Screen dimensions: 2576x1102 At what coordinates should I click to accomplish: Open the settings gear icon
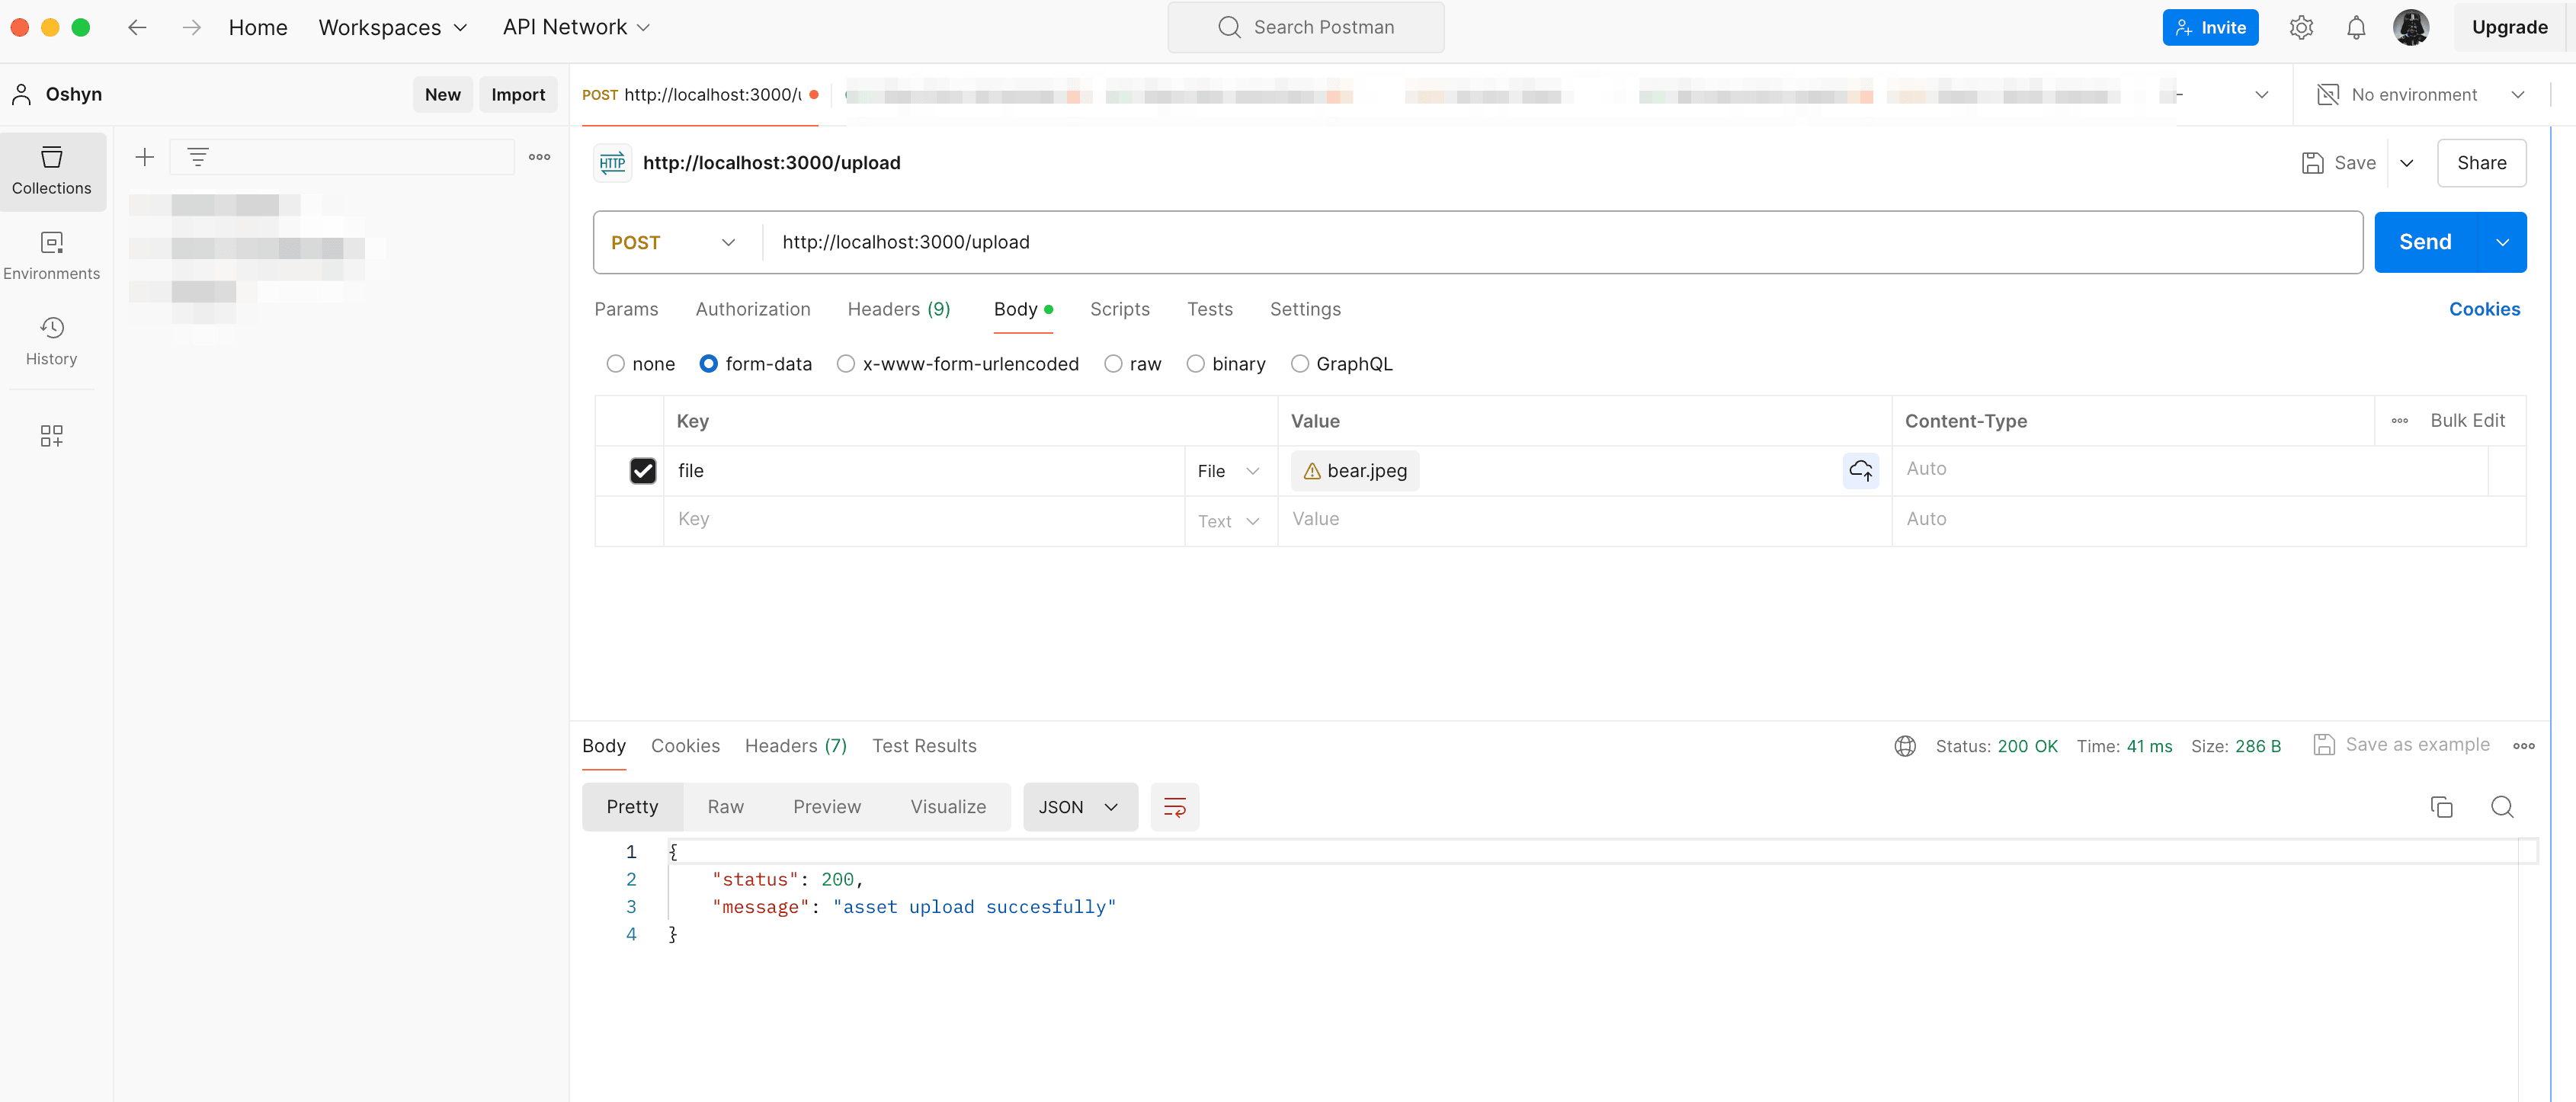pyautogui.click(x=2301, y=27)
